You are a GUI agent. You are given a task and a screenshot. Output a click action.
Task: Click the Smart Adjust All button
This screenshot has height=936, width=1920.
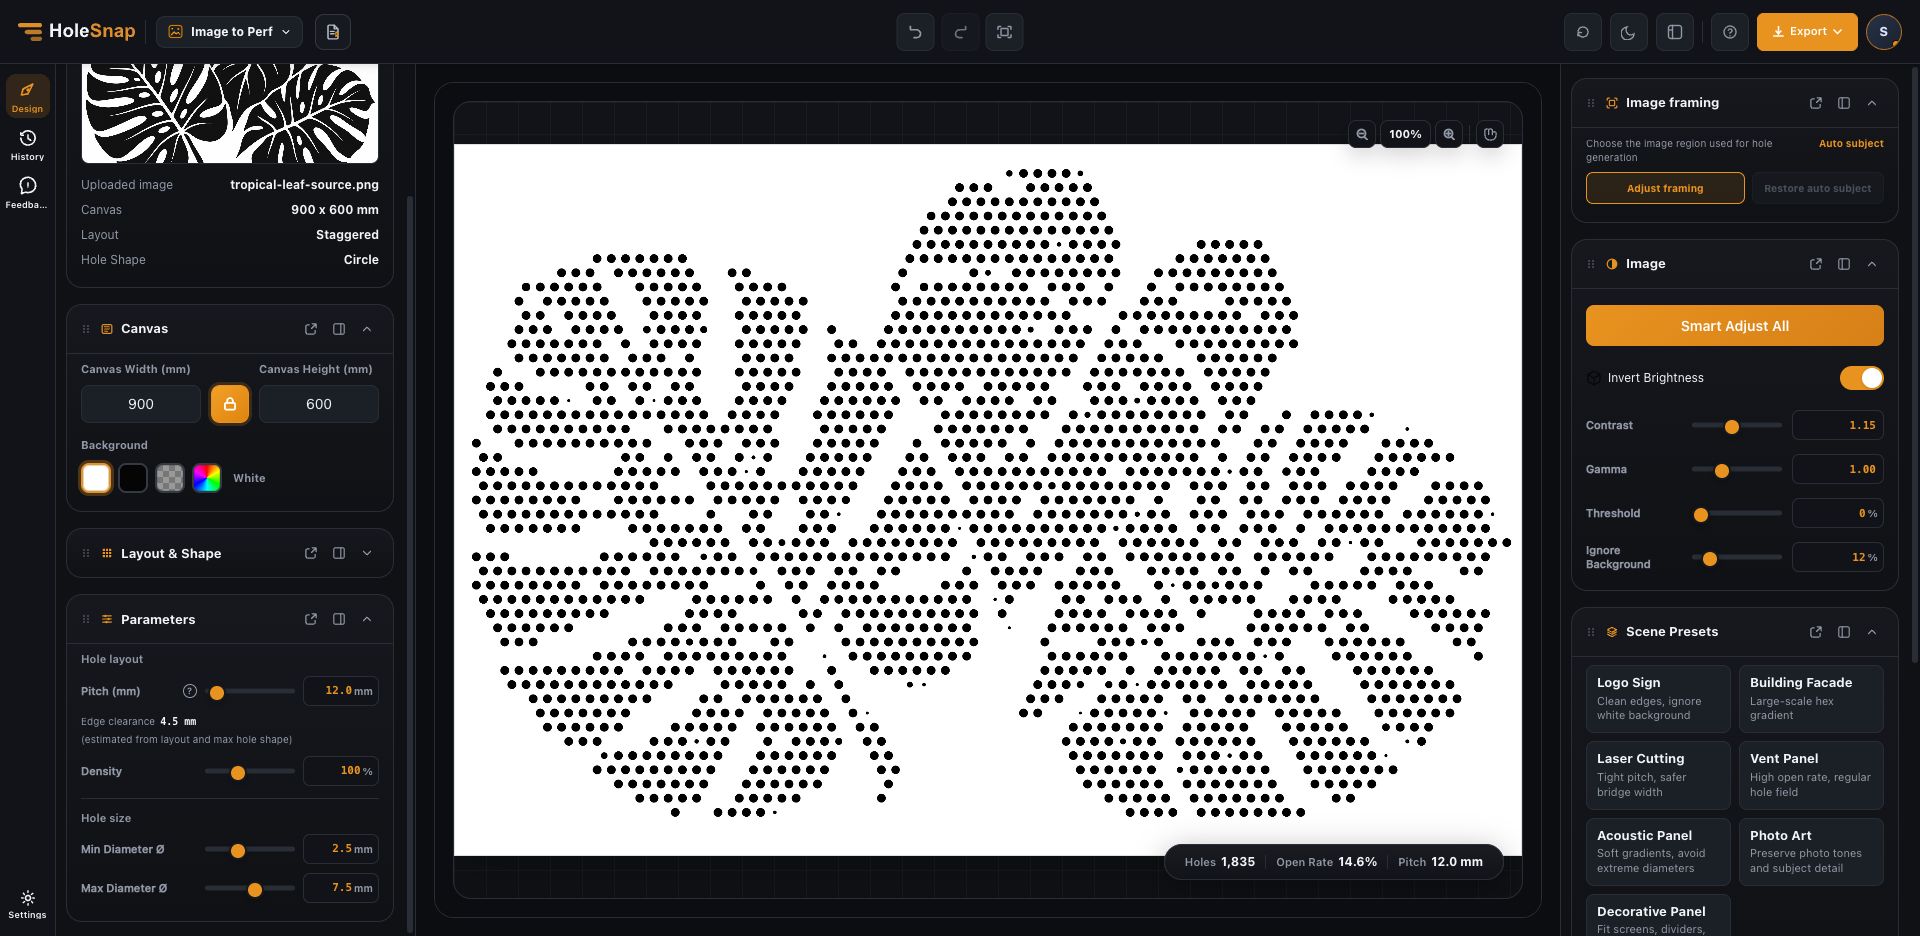pyautogui.click(x=1734, y=326)
